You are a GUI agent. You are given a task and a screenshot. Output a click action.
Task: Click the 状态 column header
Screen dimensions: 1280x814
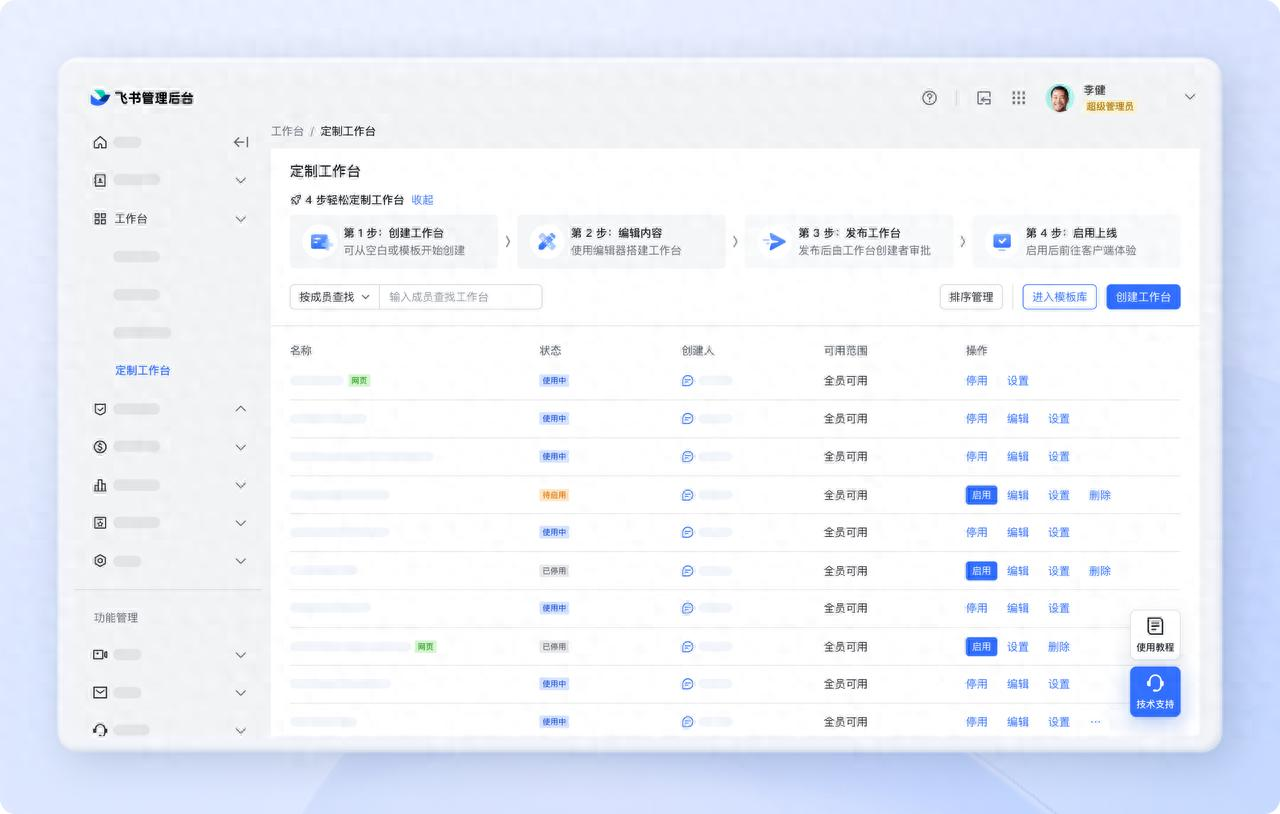(x=550, y=351)
